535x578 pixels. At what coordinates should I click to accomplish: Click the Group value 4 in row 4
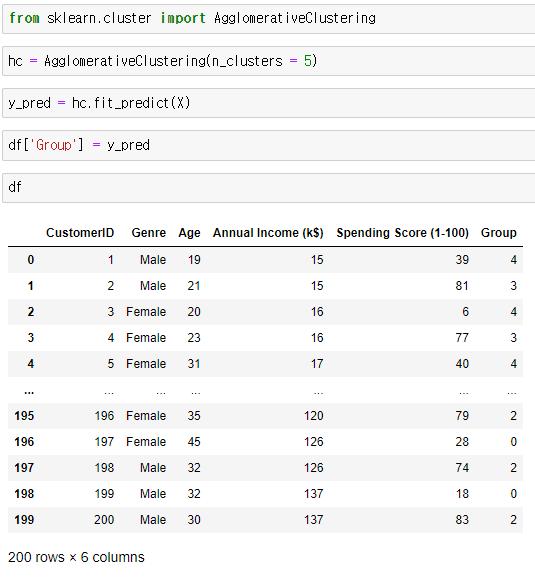point(514,364)
